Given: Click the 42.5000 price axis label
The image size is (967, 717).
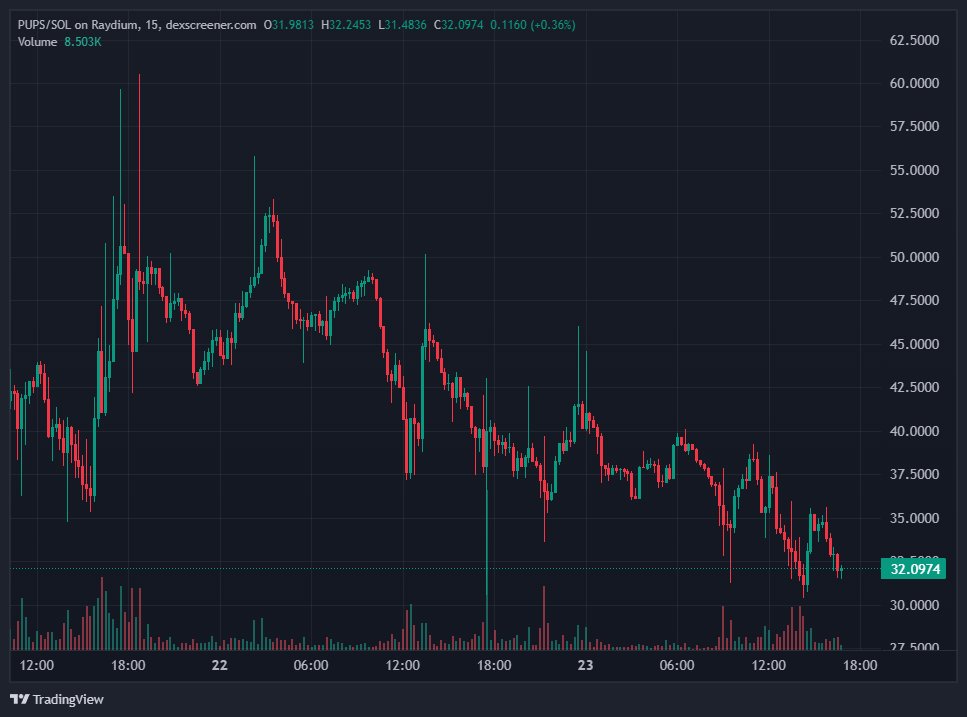Looking at the screenshot, I should [914, 387].
